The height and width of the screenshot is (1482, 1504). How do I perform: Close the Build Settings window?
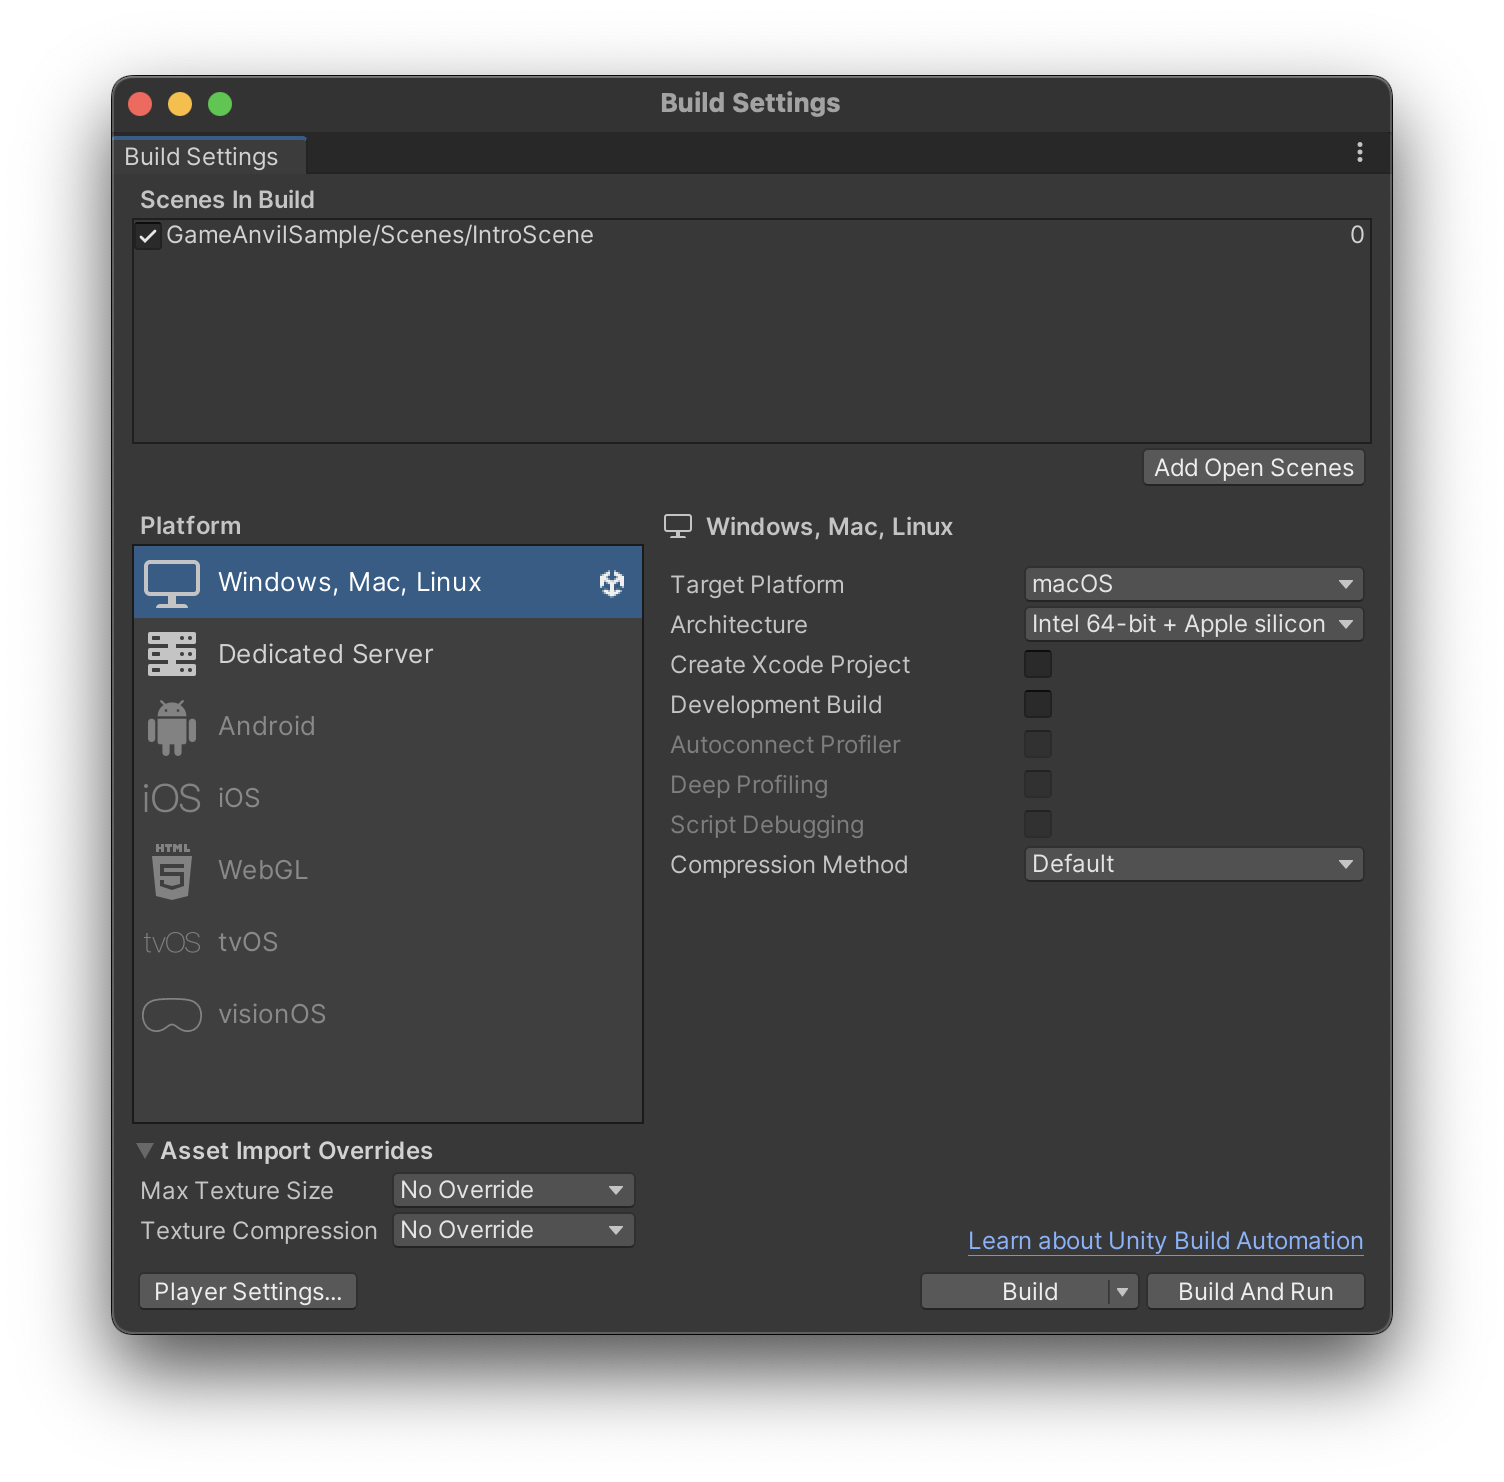140,104
